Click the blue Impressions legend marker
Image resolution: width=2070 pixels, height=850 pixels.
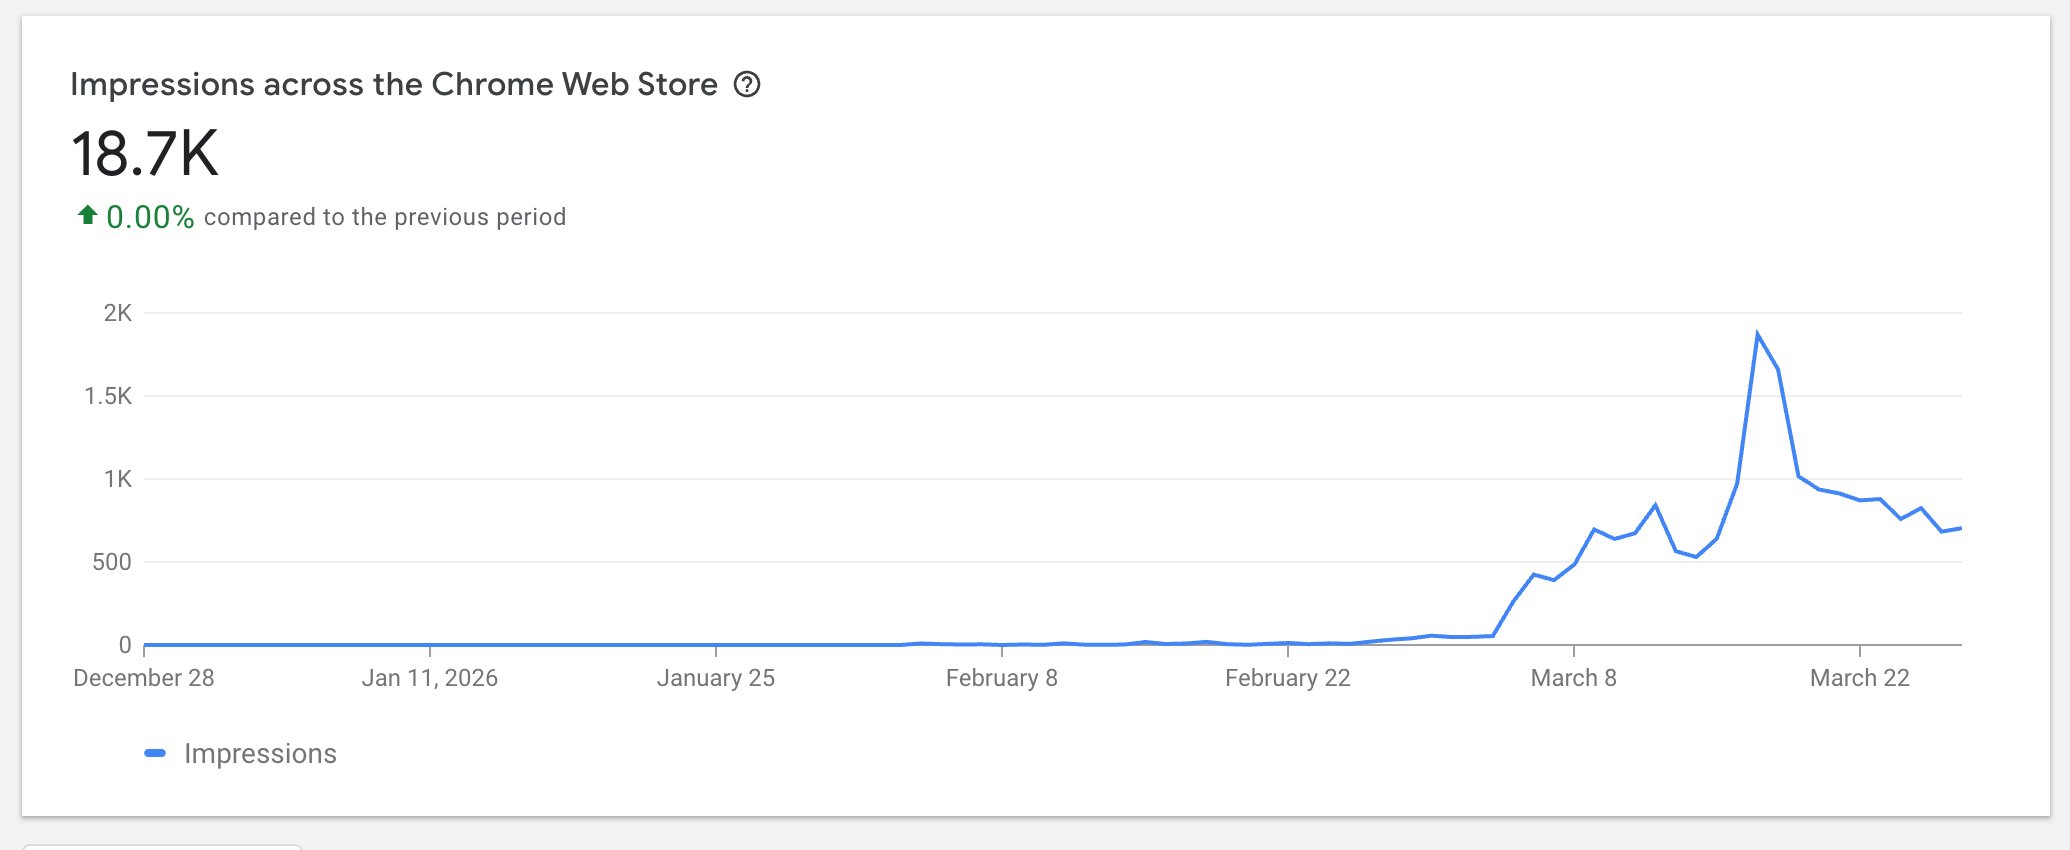click(x=155, y=753)
